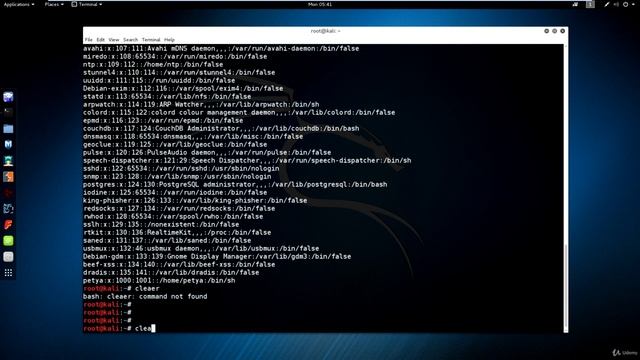The width and height of the screenshot is (640, 360).
Task: Open the volume icon in top bar
Action: tap(616, 4)
